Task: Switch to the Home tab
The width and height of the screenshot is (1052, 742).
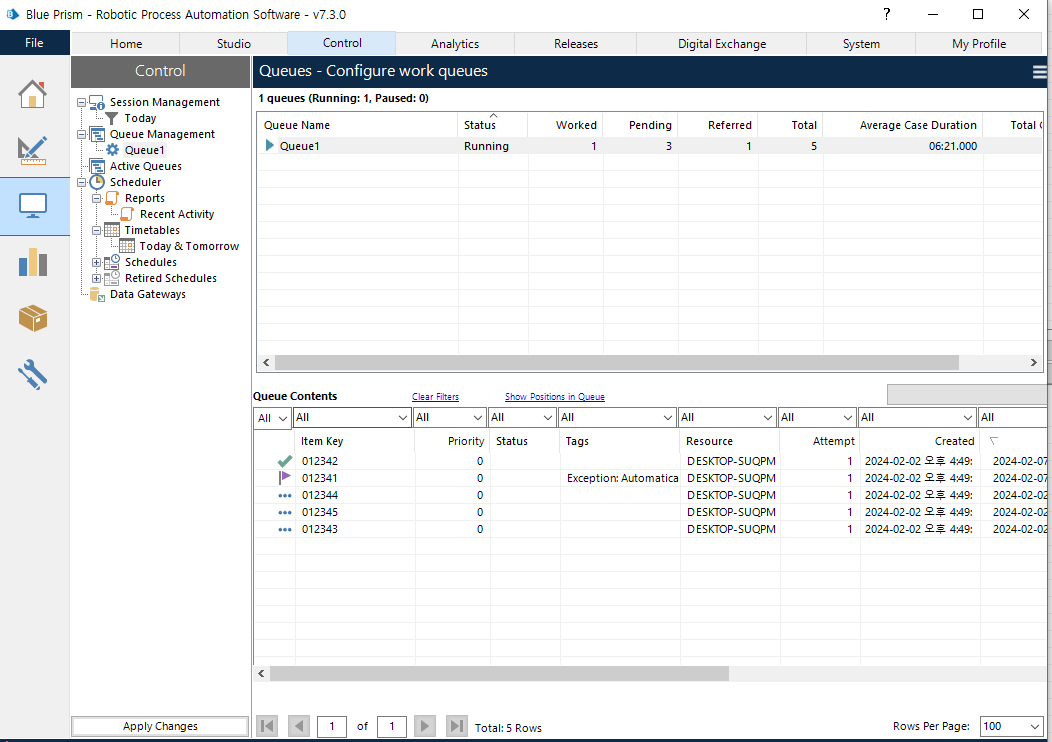Action: click(x=126, y=44)
